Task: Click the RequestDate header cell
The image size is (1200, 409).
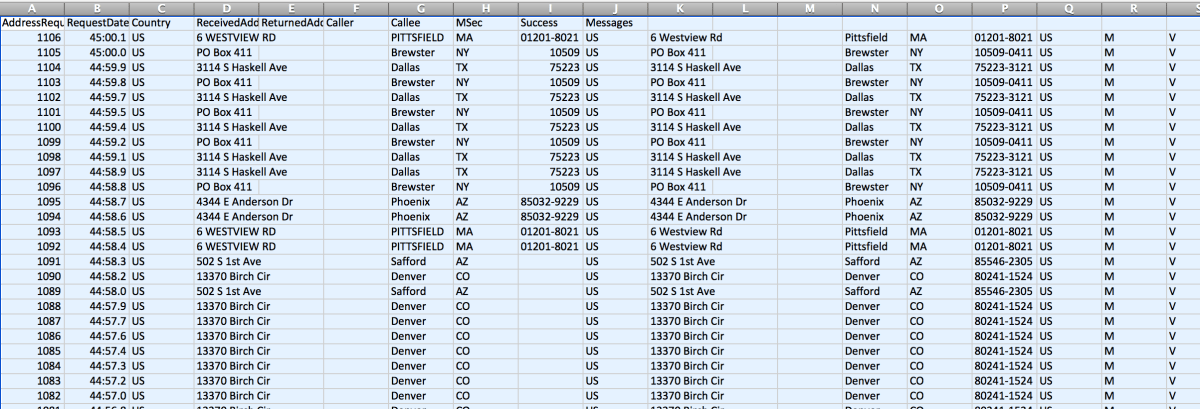Action: pyautogui.click(x=97, y=22)
